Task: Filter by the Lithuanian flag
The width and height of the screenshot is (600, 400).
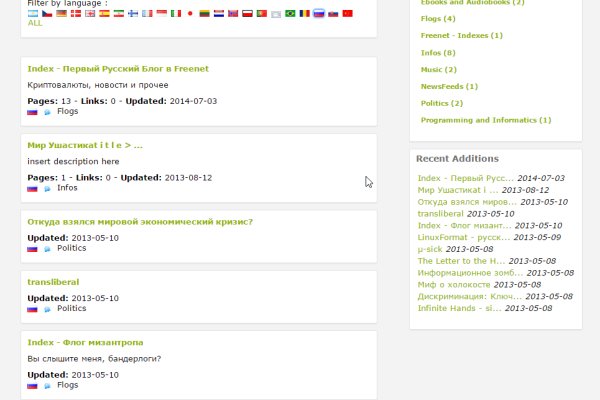Action: [205, 13]
